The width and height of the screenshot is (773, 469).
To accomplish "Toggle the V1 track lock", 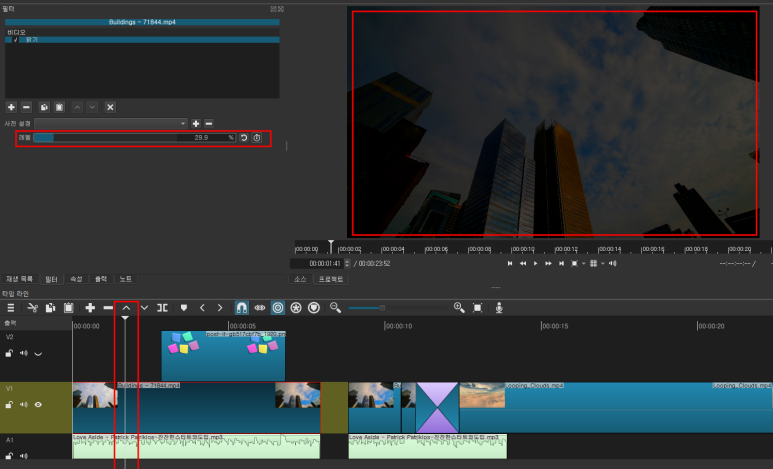I will click(x=9, y=404).
